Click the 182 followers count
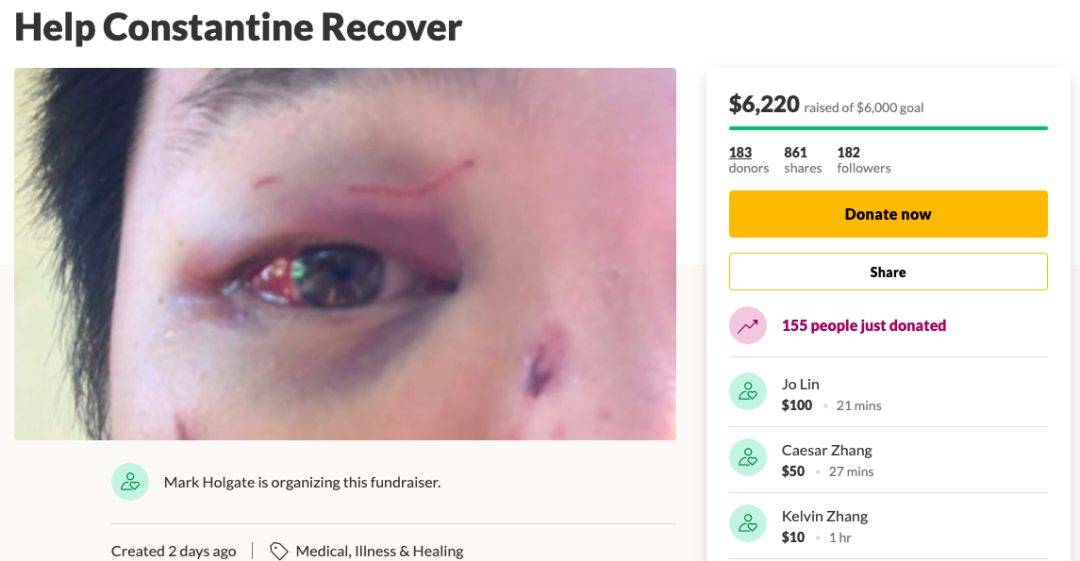 click(x=849, y=153)
